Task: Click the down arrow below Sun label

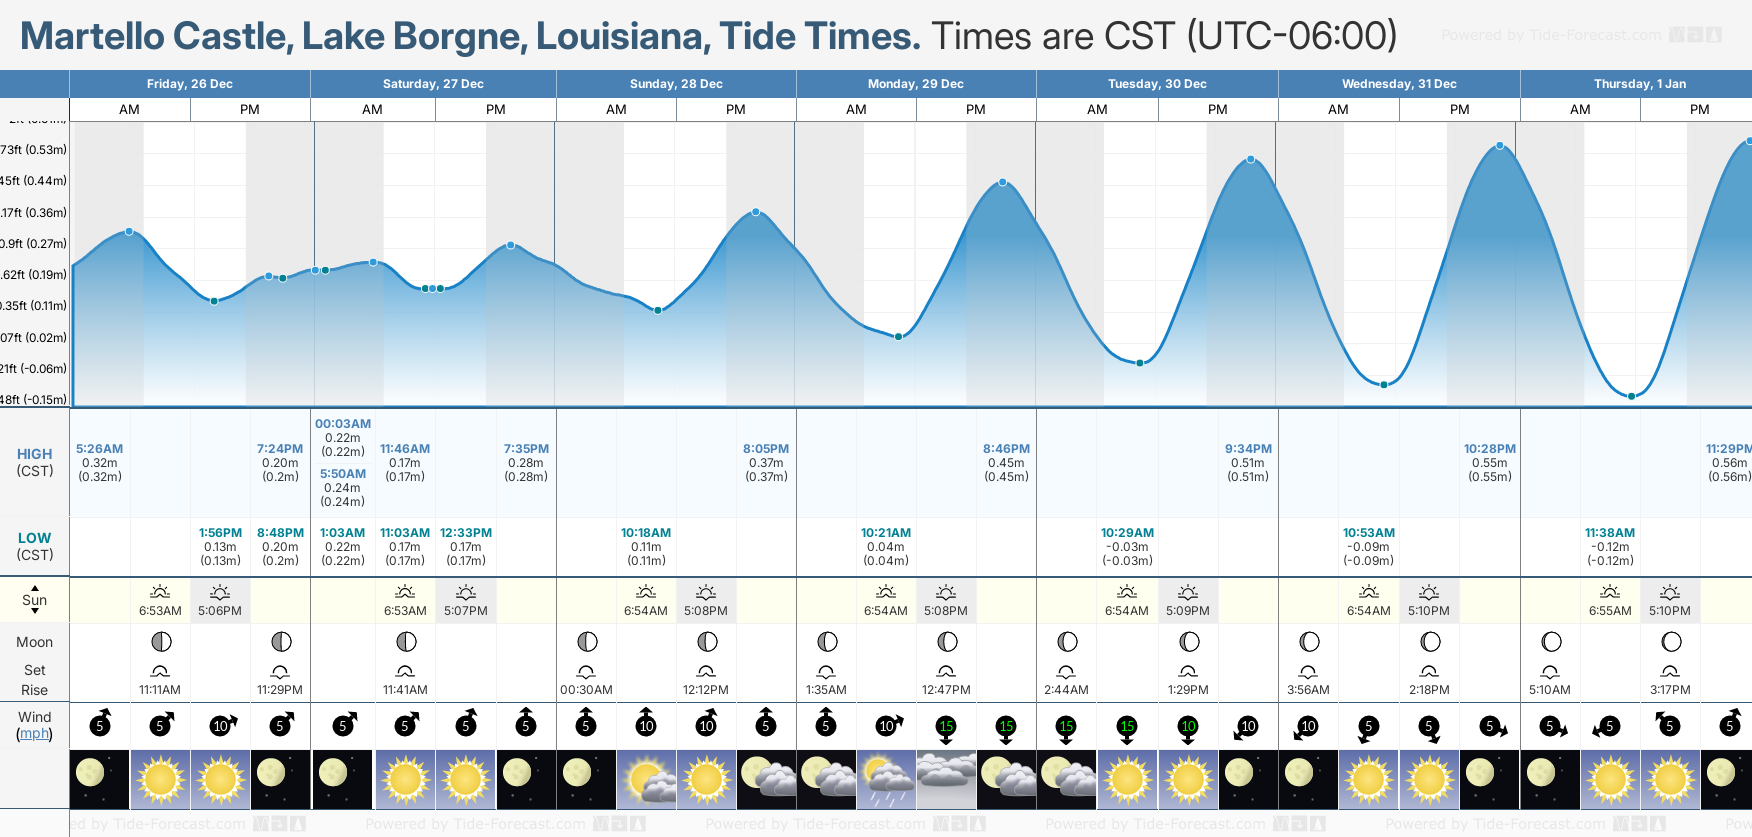Action: [35, 611]
